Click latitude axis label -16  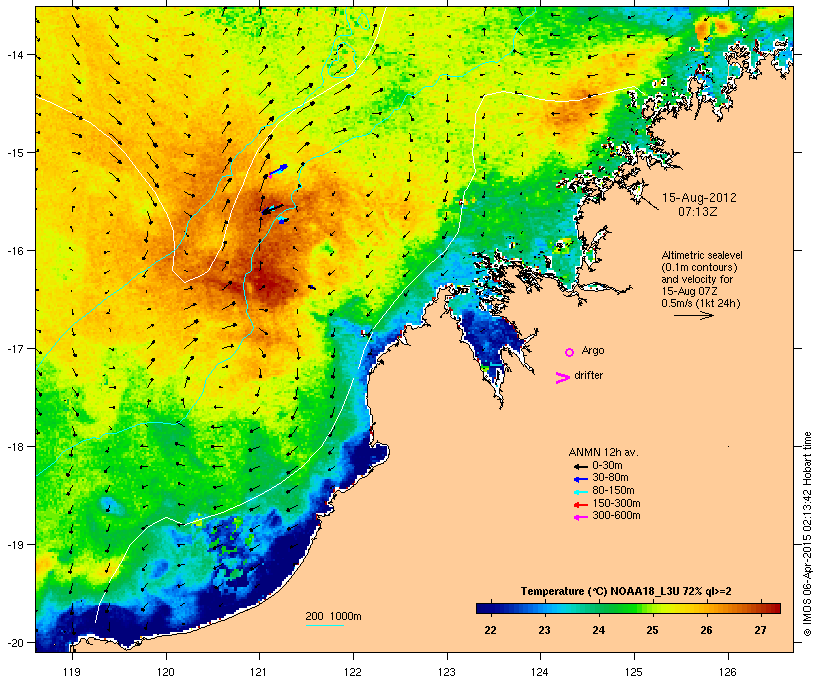coord(14,250)
